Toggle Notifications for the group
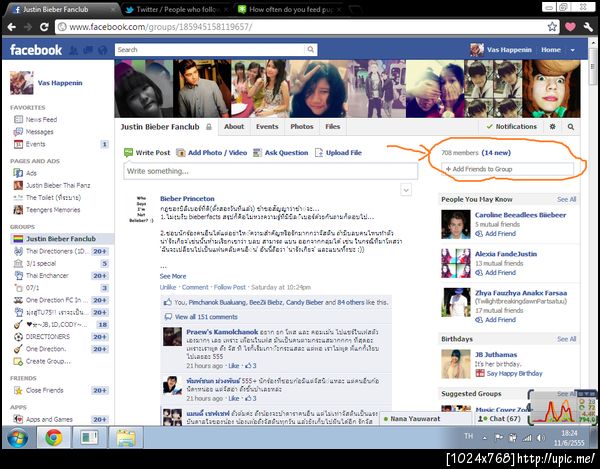This screenshot has width=600, height=469. click(512, 127)
